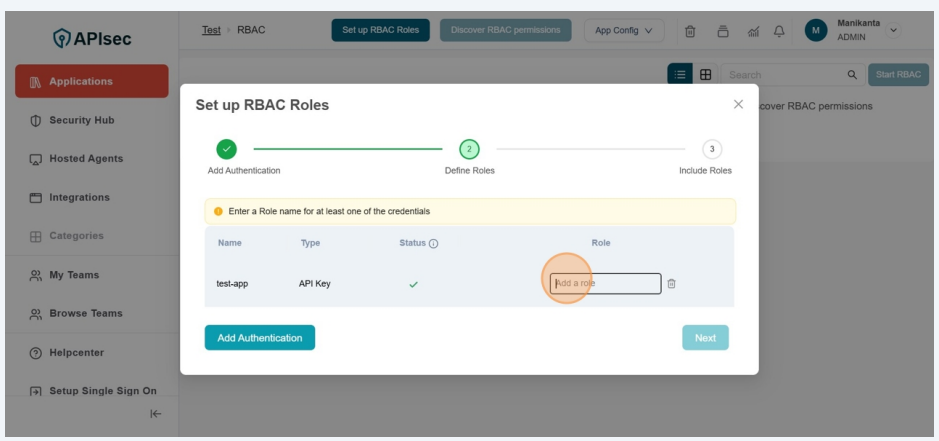Viewport: 939px width, 441px height.
Task: Switch to list view
Action: point(680,75)
